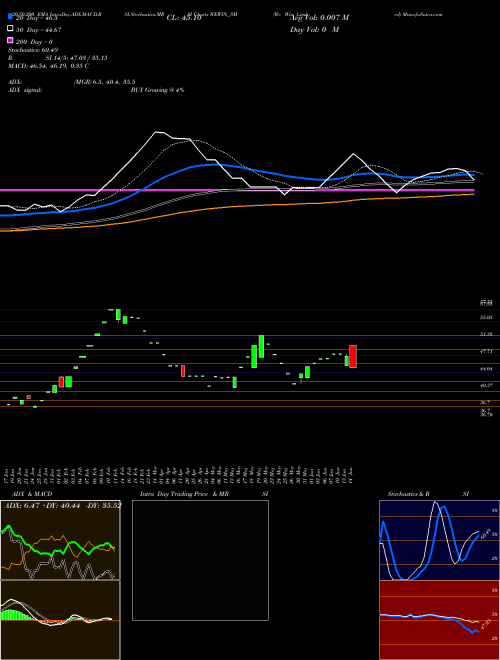Click the white 50 Day legend swatch
Image resolution: width=500 pixels, height=660 pixels.
coord(10,29)
